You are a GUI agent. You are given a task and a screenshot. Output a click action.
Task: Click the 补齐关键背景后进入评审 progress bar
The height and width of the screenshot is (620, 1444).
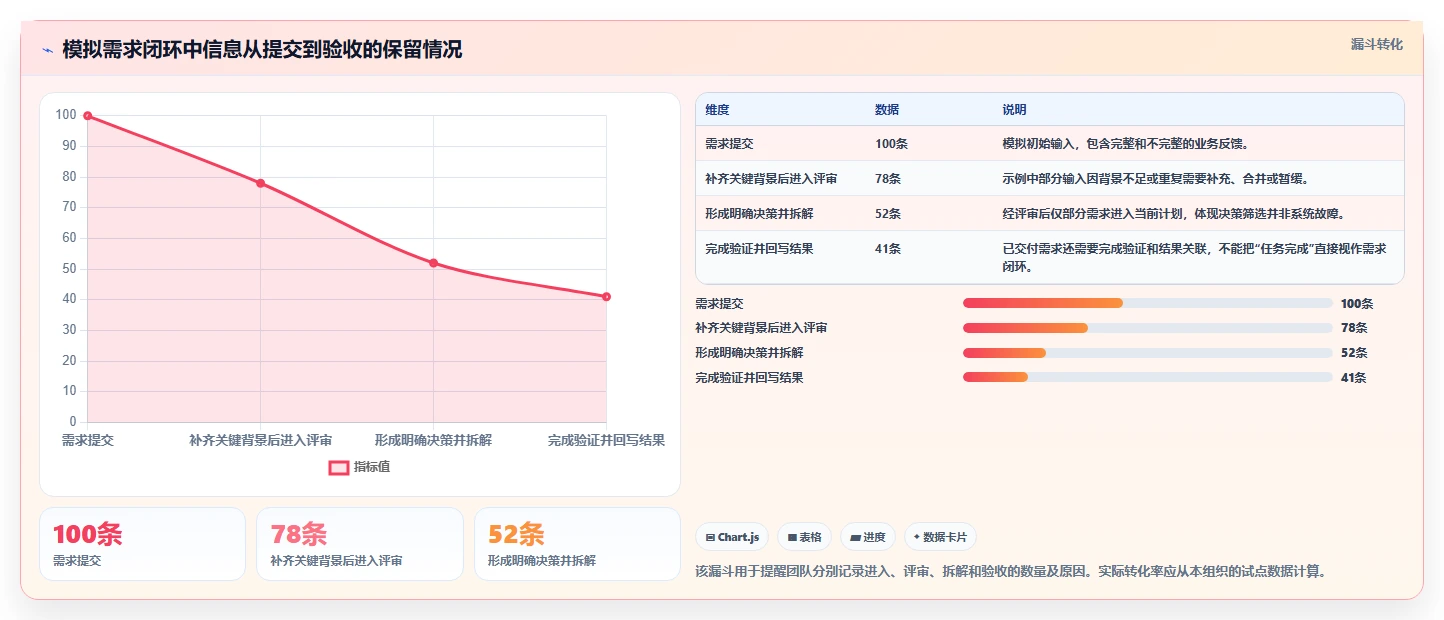tap(1148, 328)
